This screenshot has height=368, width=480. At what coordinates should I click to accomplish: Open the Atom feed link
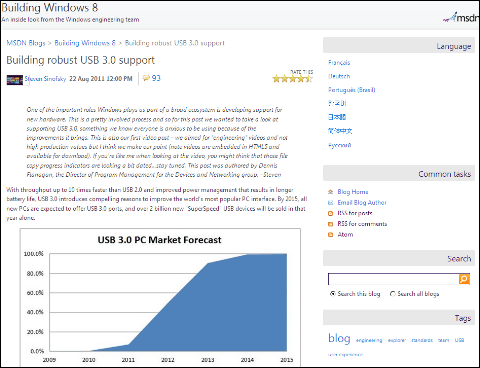(x=345, y=234)
